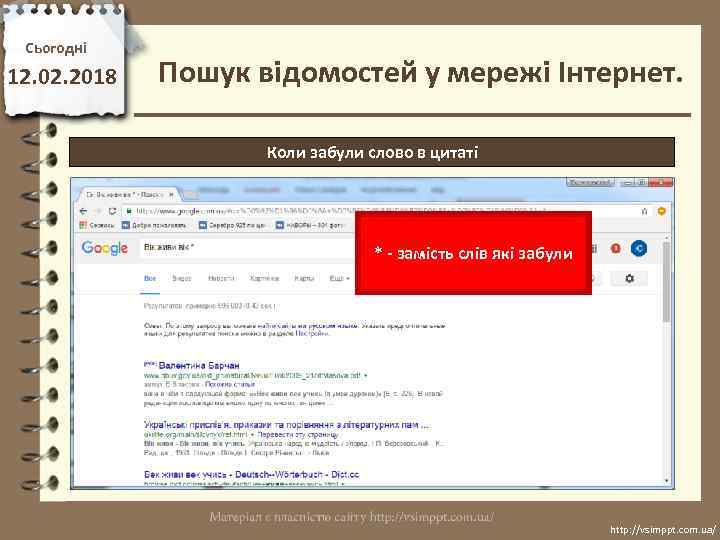The width and height of the screenshot is (720, 540).
Task: Click 'Перевести эту страницу' link
Action: tap(298, 434)
